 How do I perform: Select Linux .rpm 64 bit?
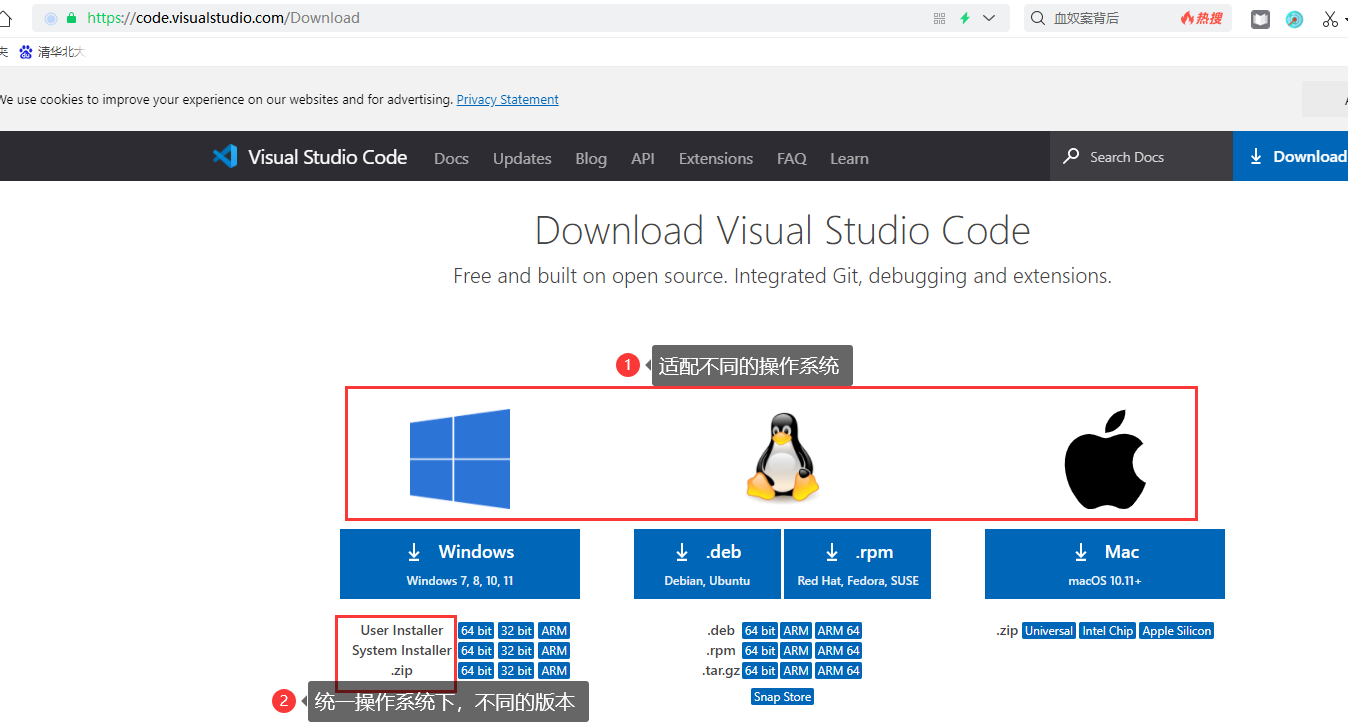coord(760,650)
